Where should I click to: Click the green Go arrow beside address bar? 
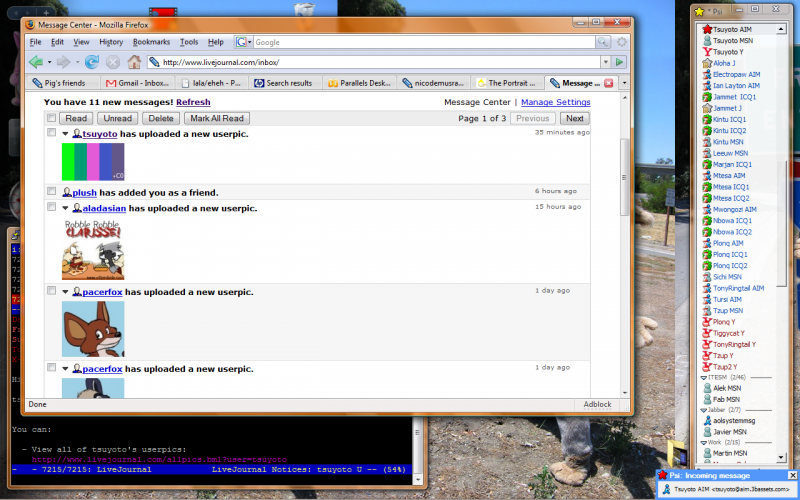619,62
